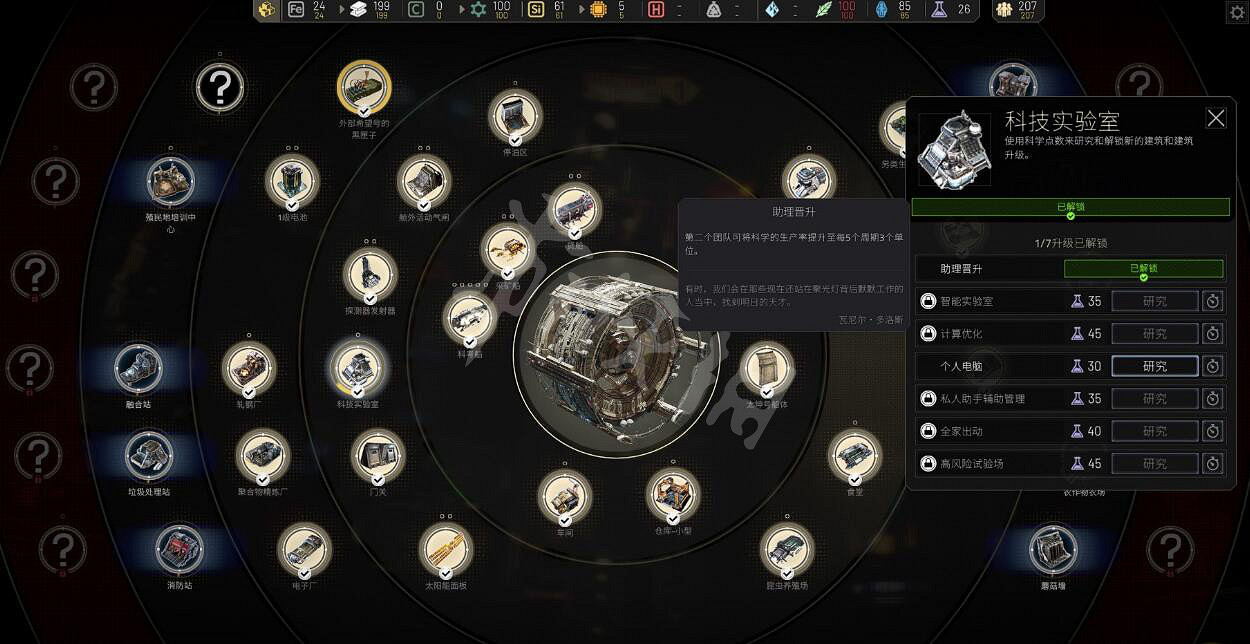Image resolution: width=1250 pixels, height=644 pixels.
Task: Open settings gear in top-right corner
Action: pos(1236,12)
